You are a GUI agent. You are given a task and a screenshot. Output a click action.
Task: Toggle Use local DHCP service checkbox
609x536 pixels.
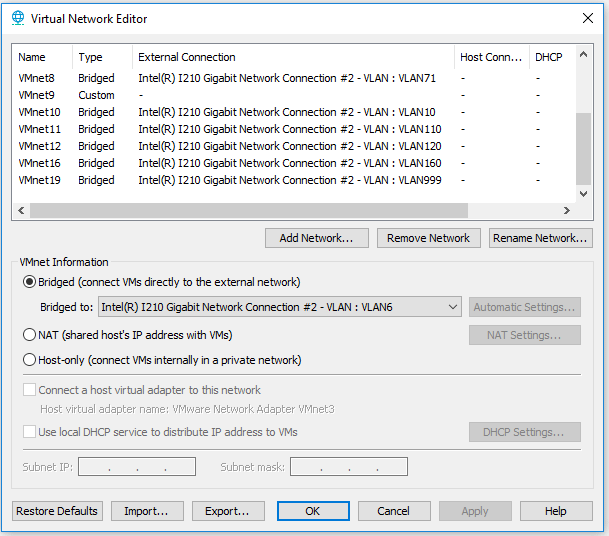point(30,432)
